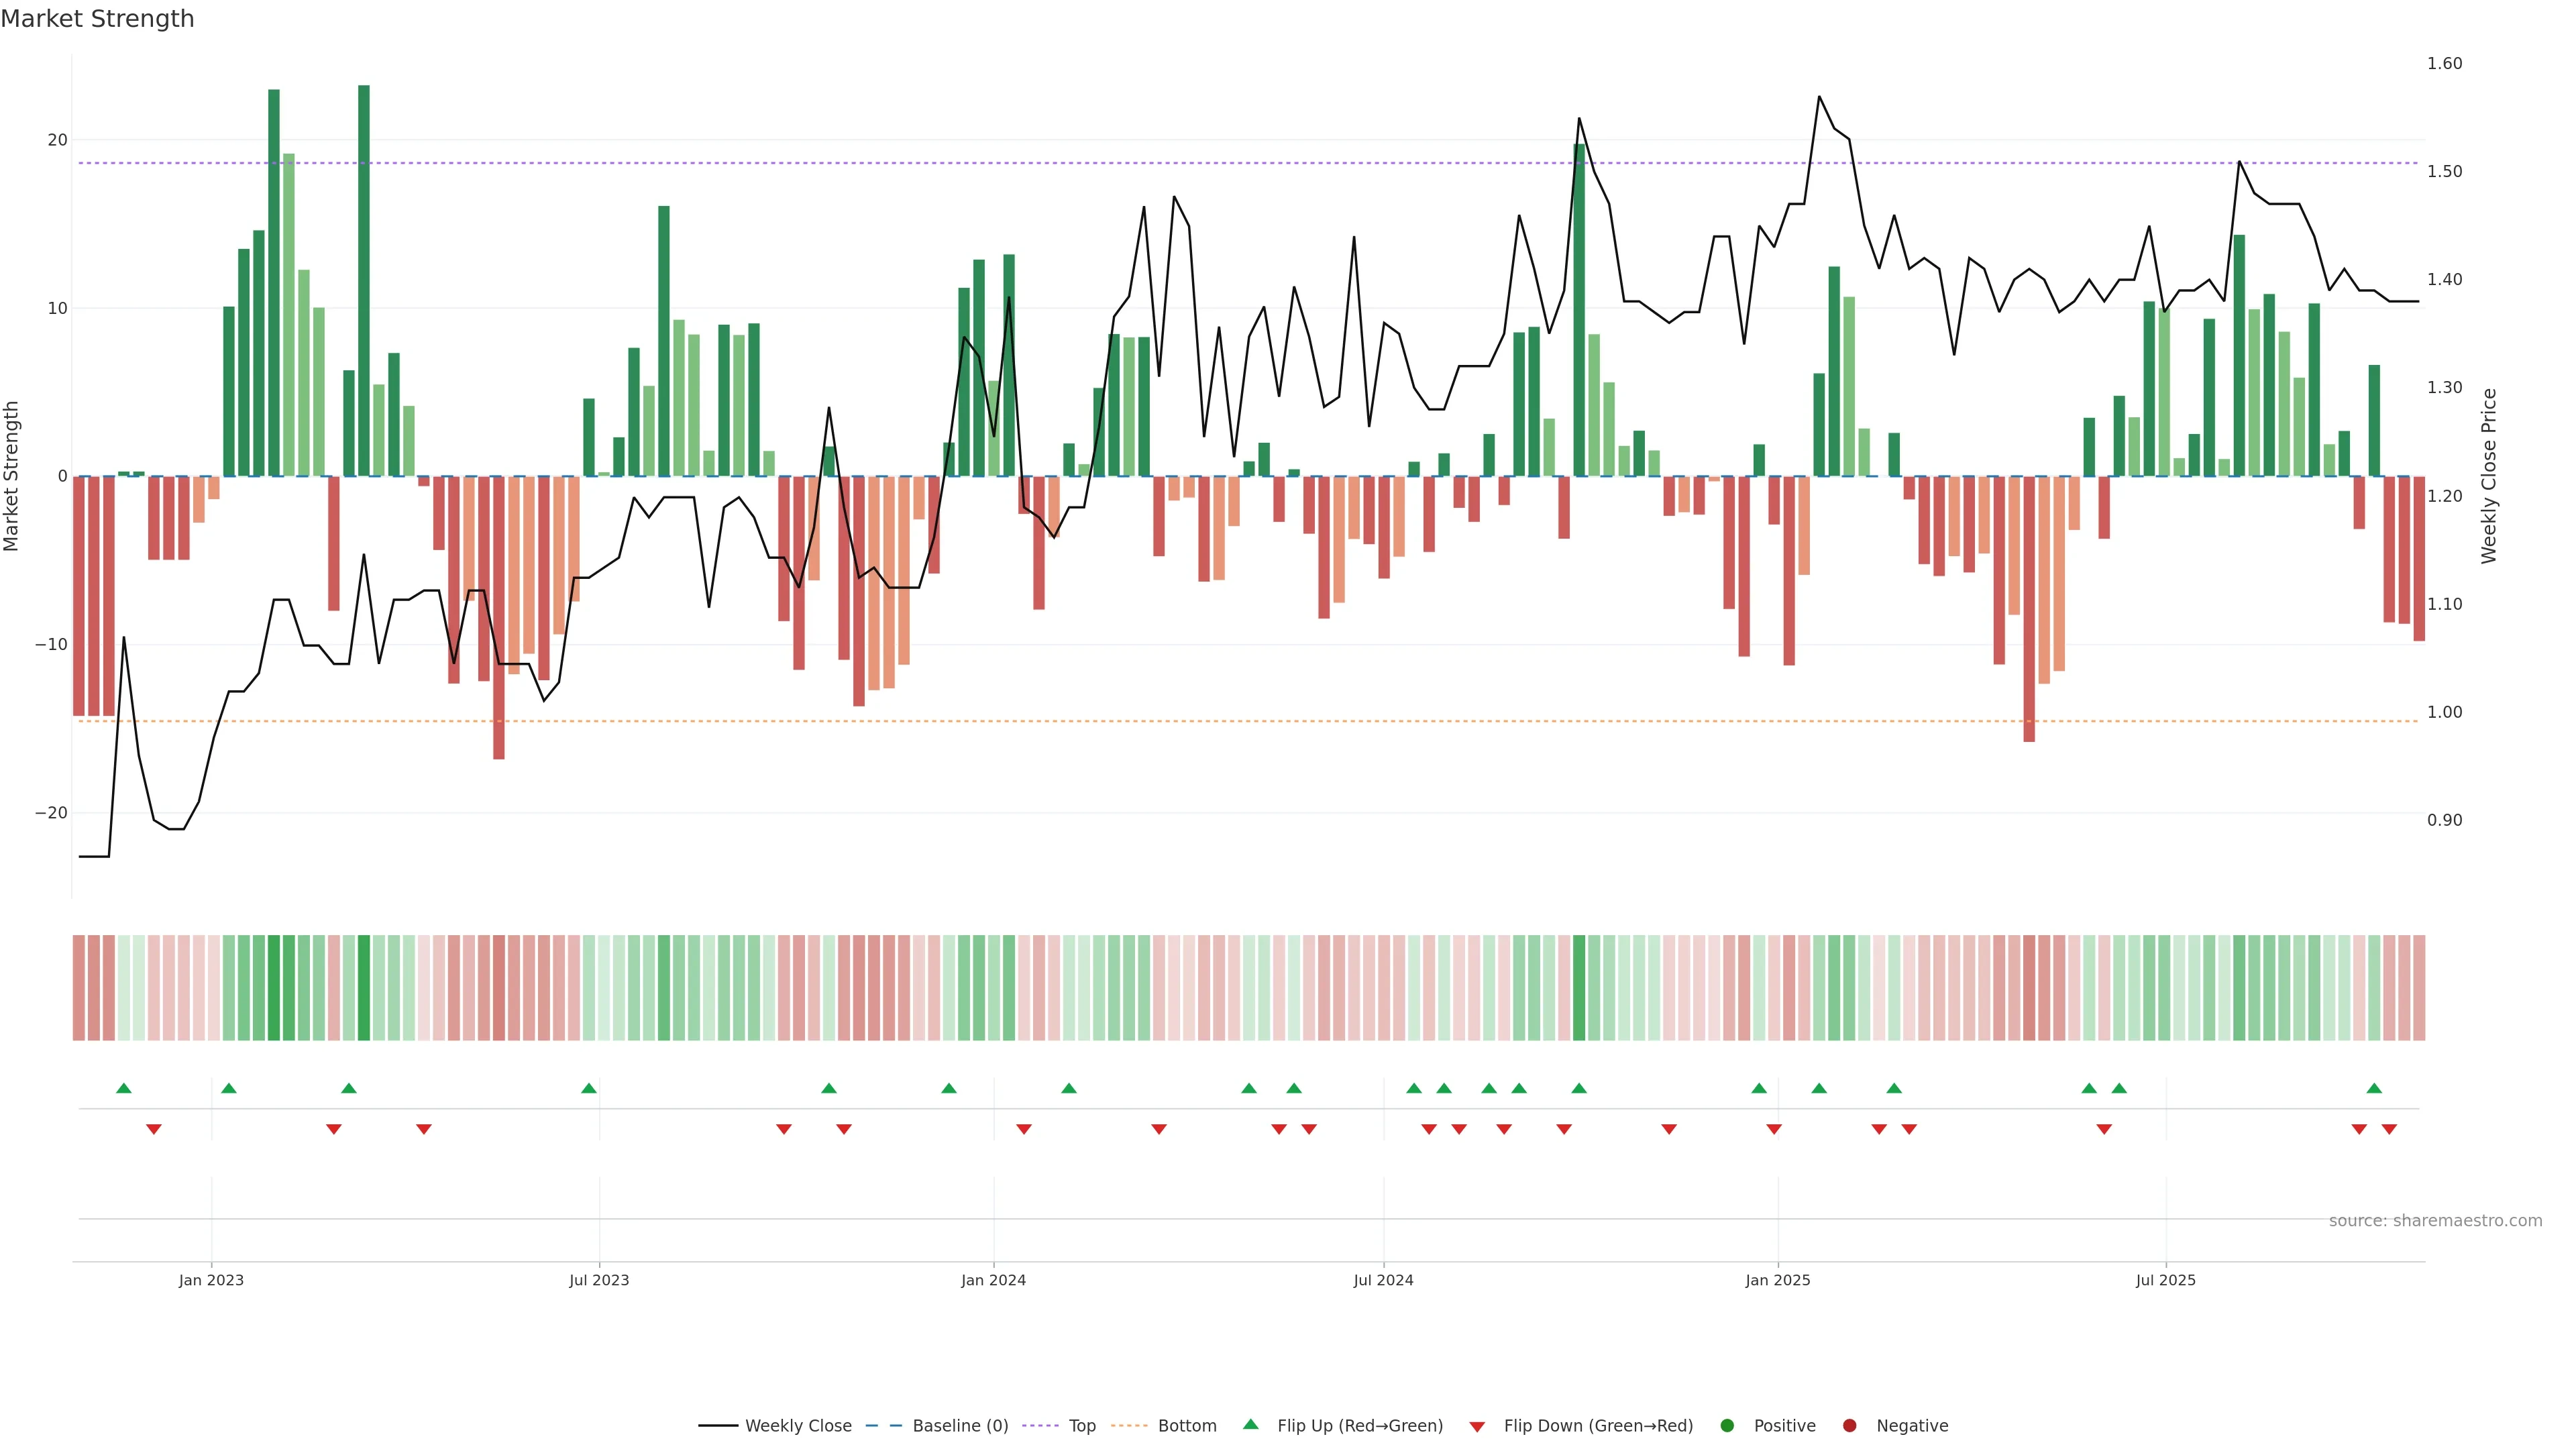Click the Jul 2025 axis label
The height and width of the screenshot is (1449, 2576).
click(2165, 1280)
